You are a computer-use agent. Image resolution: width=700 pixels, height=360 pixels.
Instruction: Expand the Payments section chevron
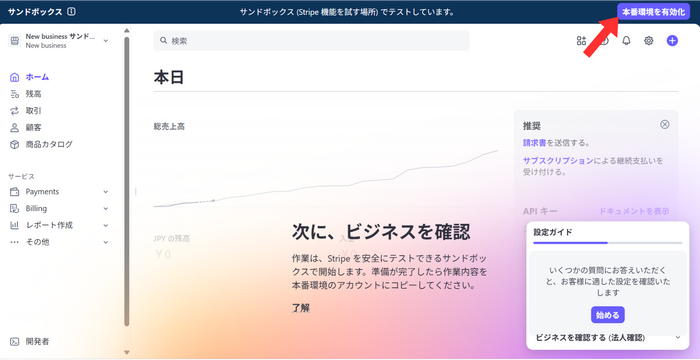pos(106,192)
